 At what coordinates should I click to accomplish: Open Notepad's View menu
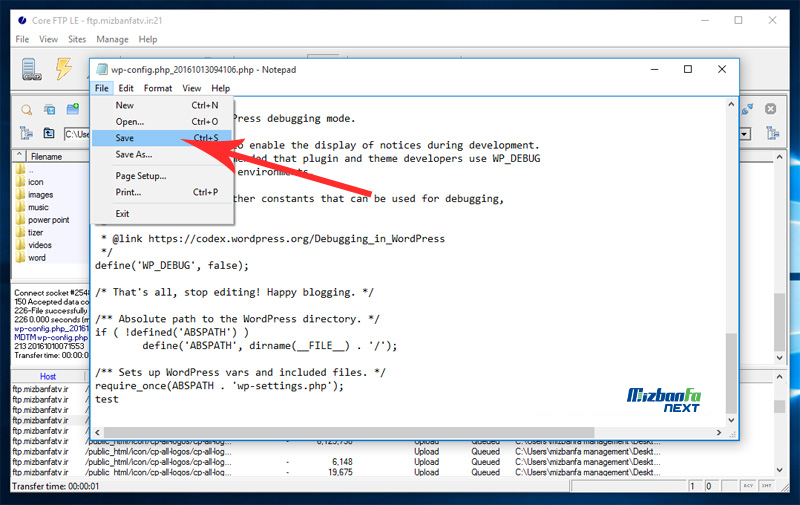tap(192, 88)
